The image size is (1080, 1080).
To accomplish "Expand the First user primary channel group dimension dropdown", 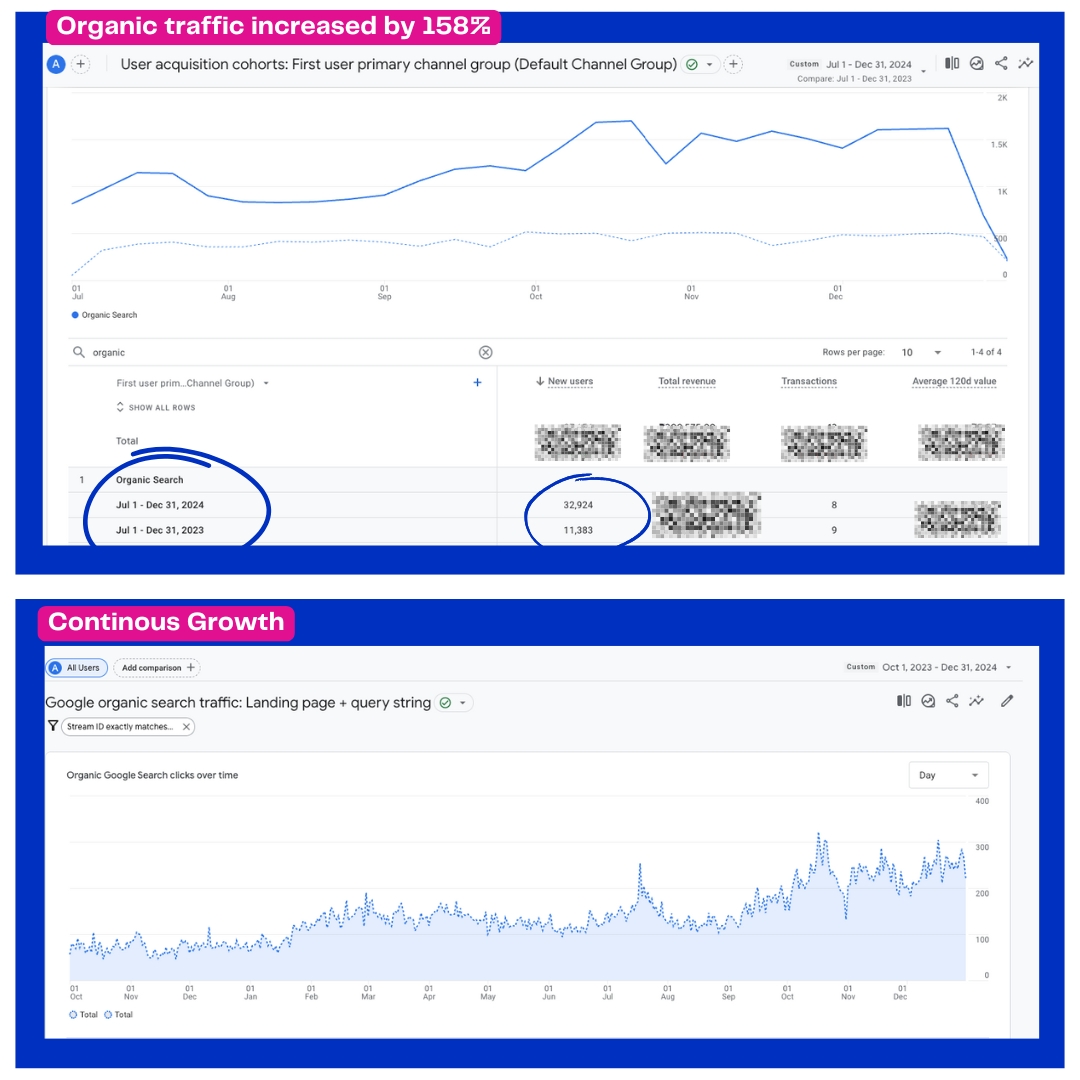I will [x=266, y=383].
